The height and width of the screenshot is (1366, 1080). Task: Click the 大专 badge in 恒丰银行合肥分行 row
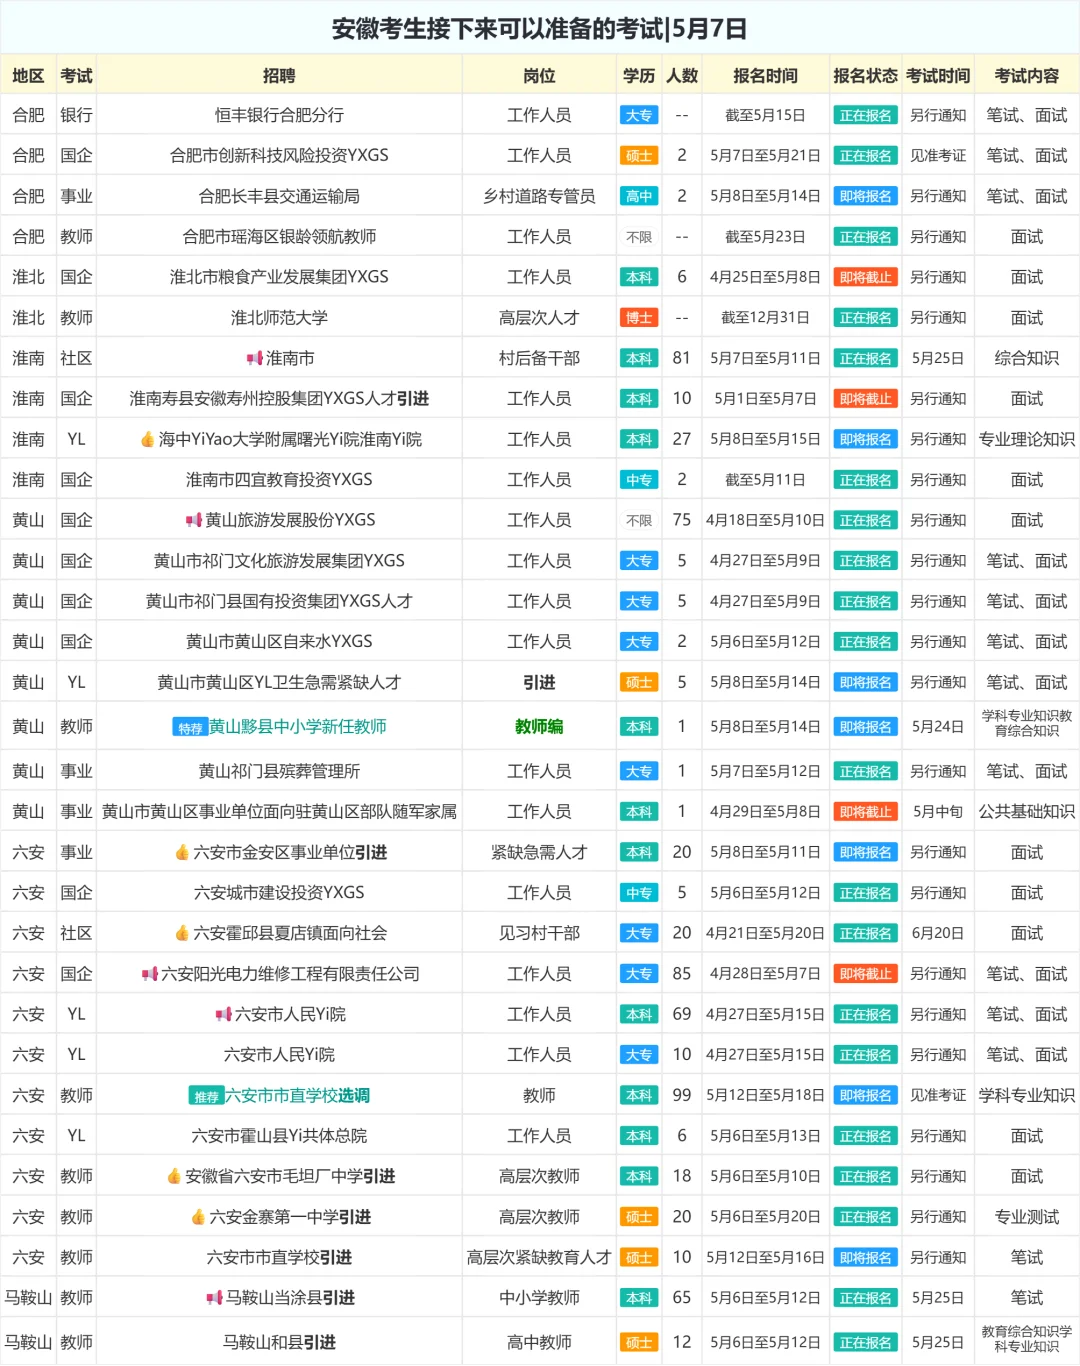639,115
